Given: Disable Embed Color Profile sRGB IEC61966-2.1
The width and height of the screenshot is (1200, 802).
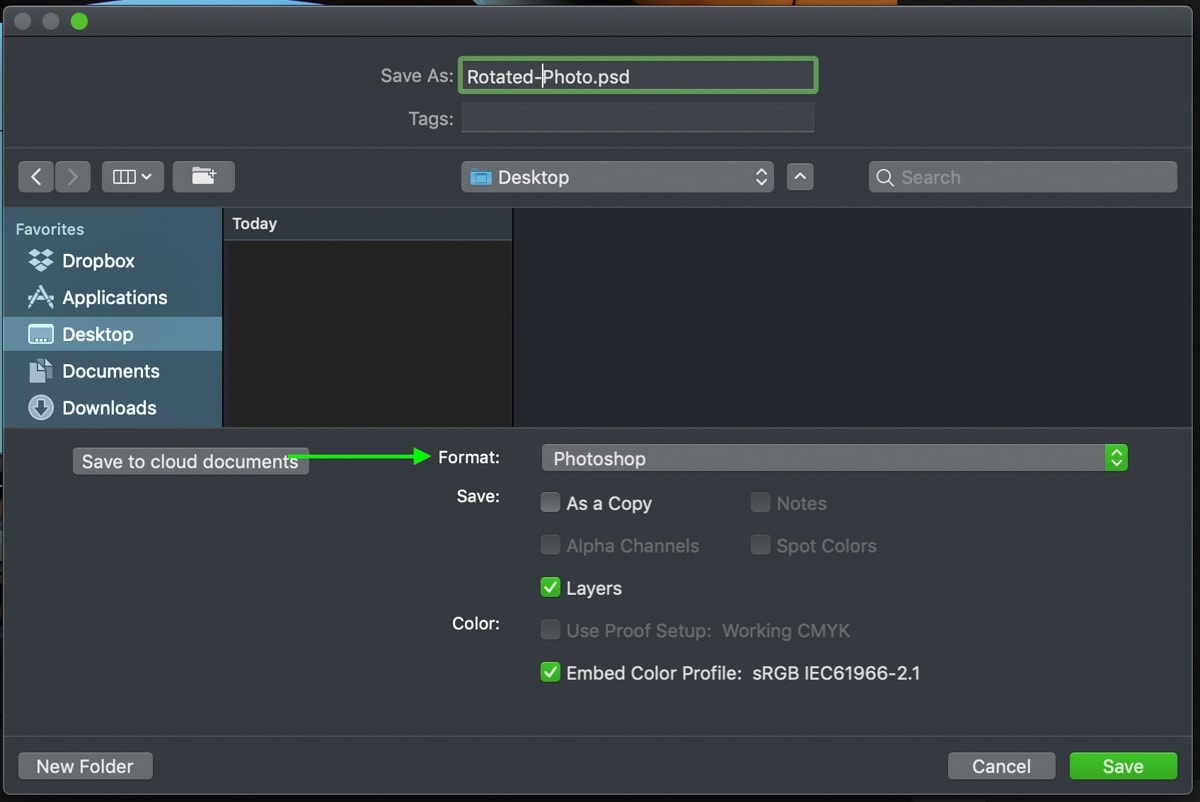Looking at the screenshot, I should (x=550, y=672).
